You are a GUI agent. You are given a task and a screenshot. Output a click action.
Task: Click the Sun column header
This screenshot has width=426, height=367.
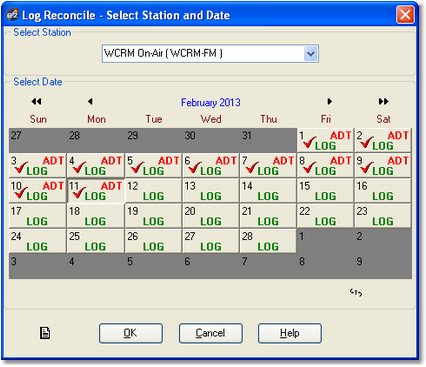coord(38,119)
